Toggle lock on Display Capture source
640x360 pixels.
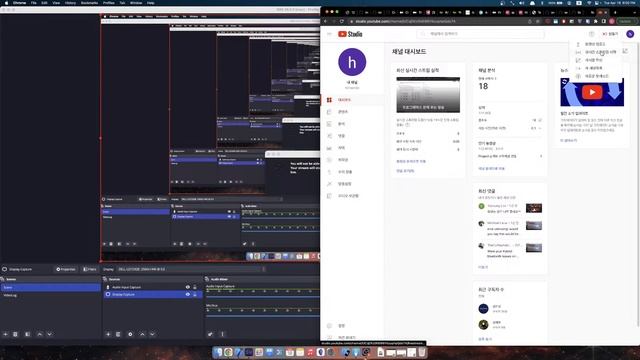195,294
